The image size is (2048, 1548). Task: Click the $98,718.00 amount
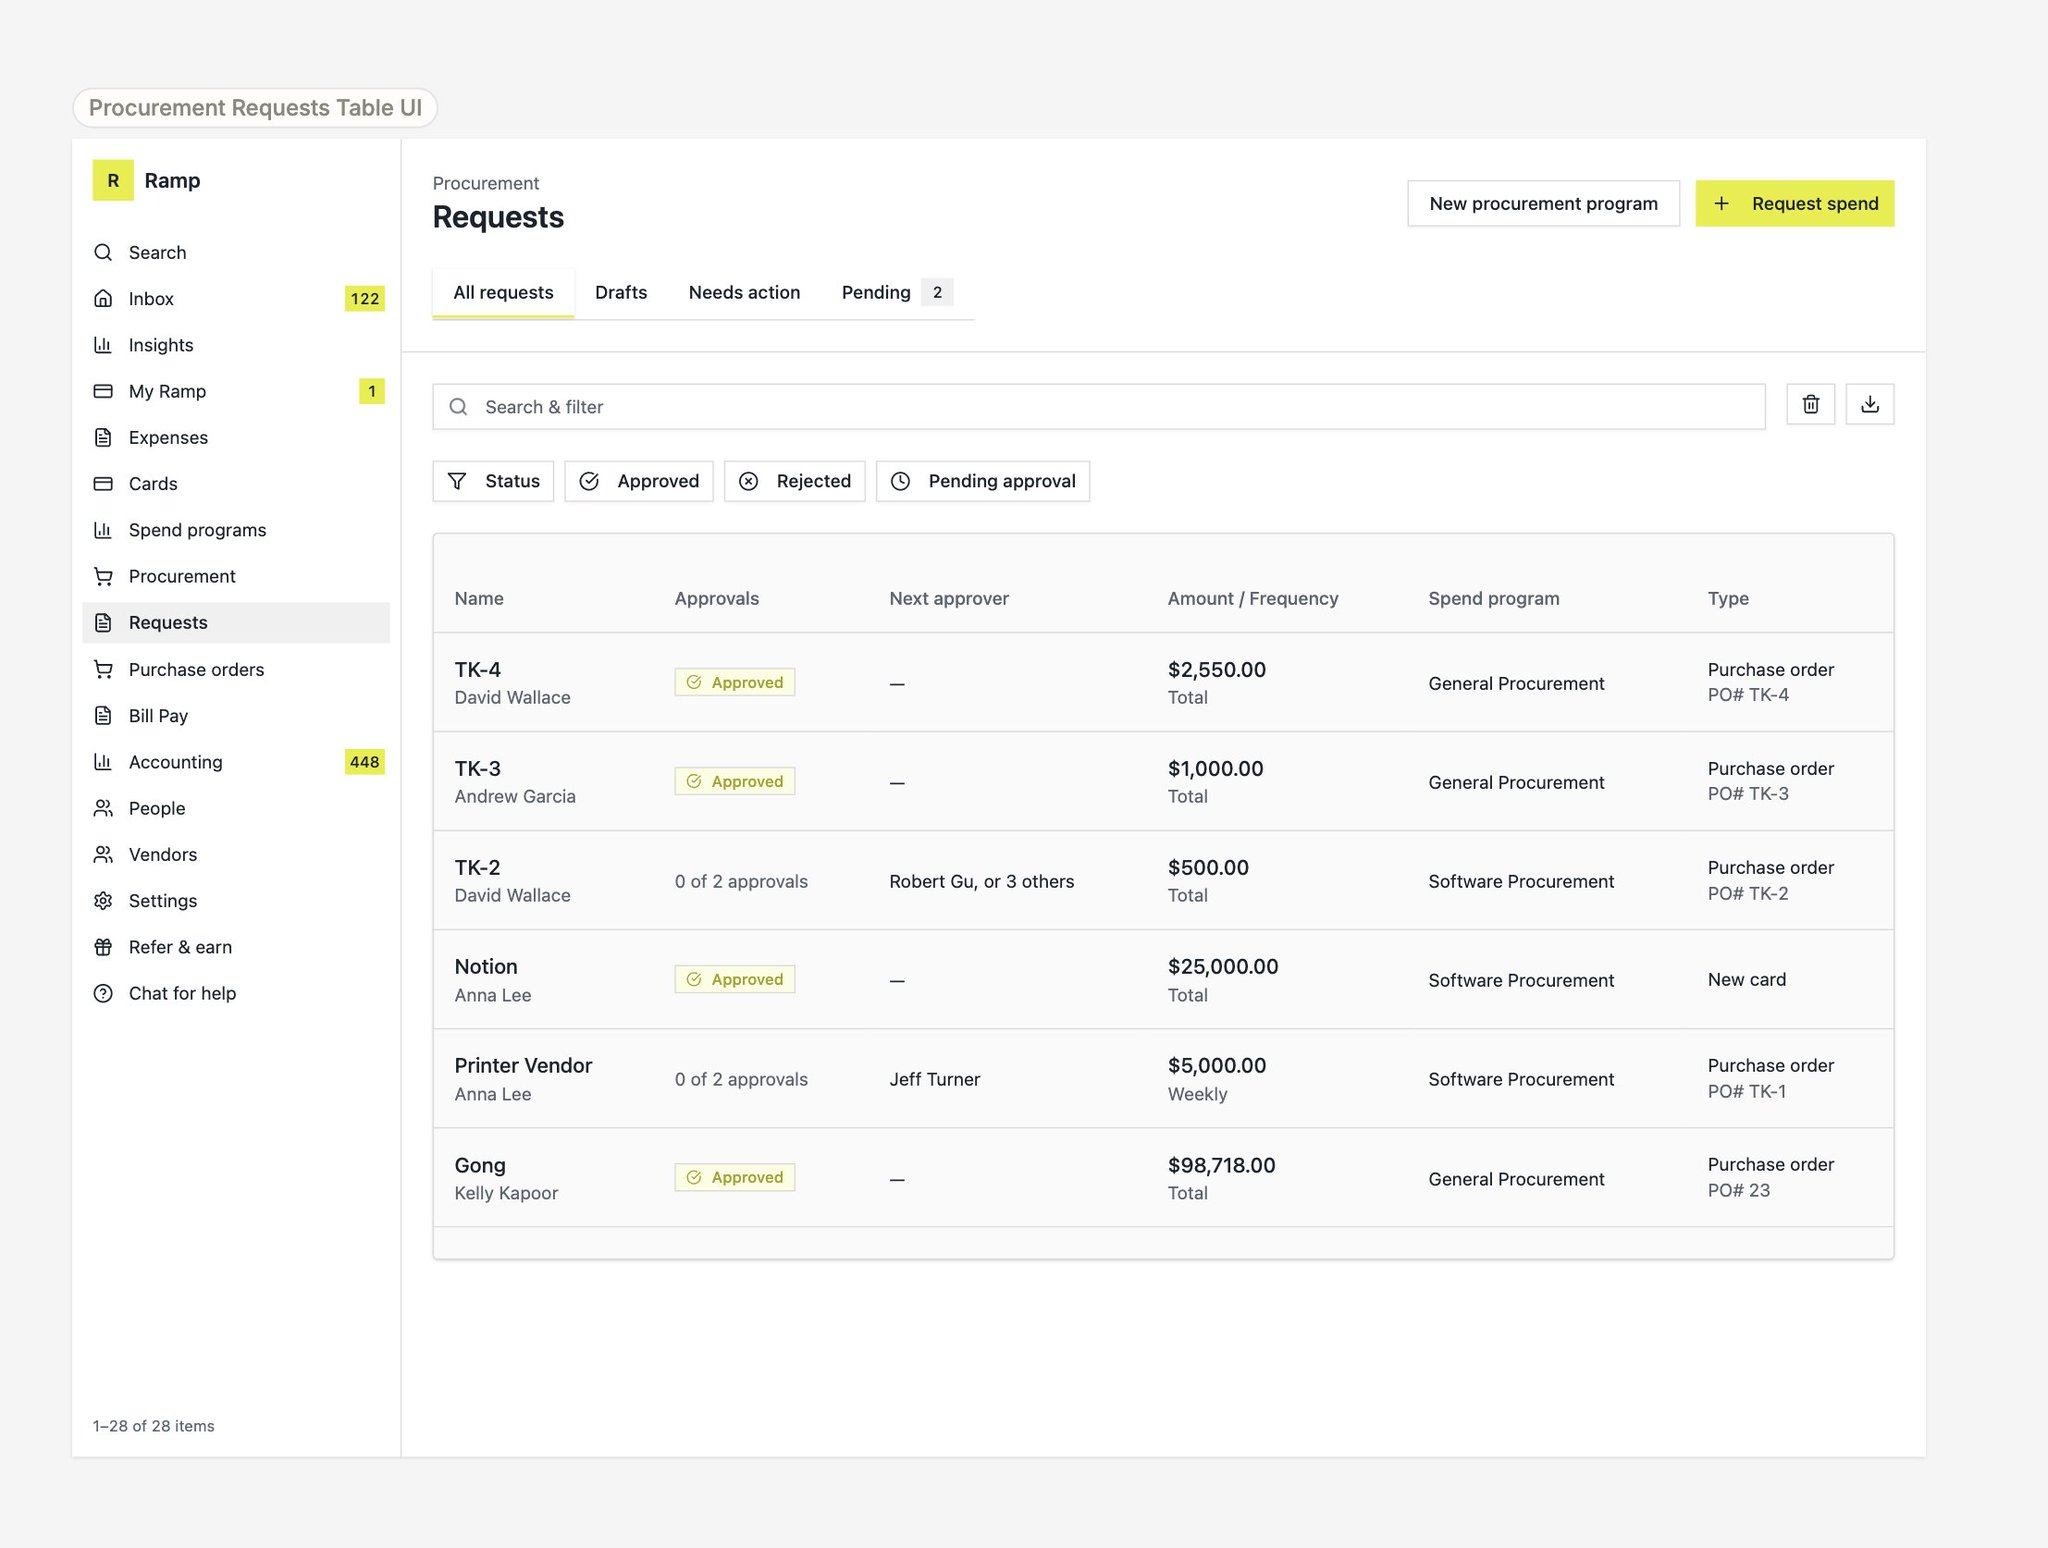coord(1221,1165)
